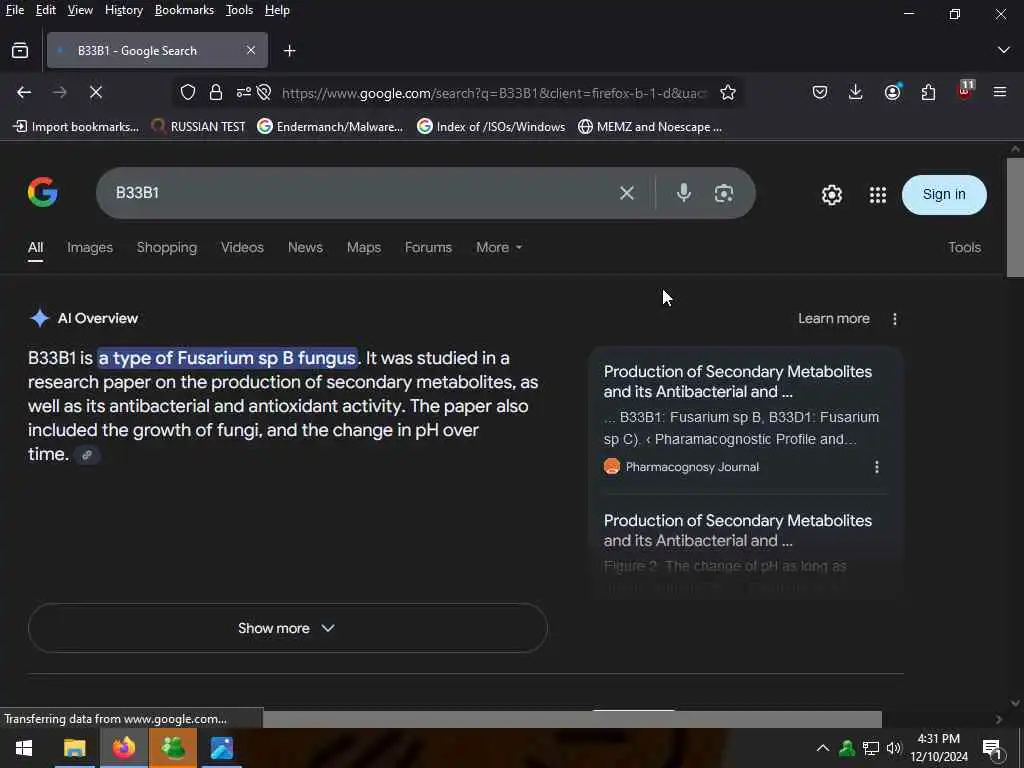Stop loading the current page
Screen dimensions: 1024x768
(96, 92)
